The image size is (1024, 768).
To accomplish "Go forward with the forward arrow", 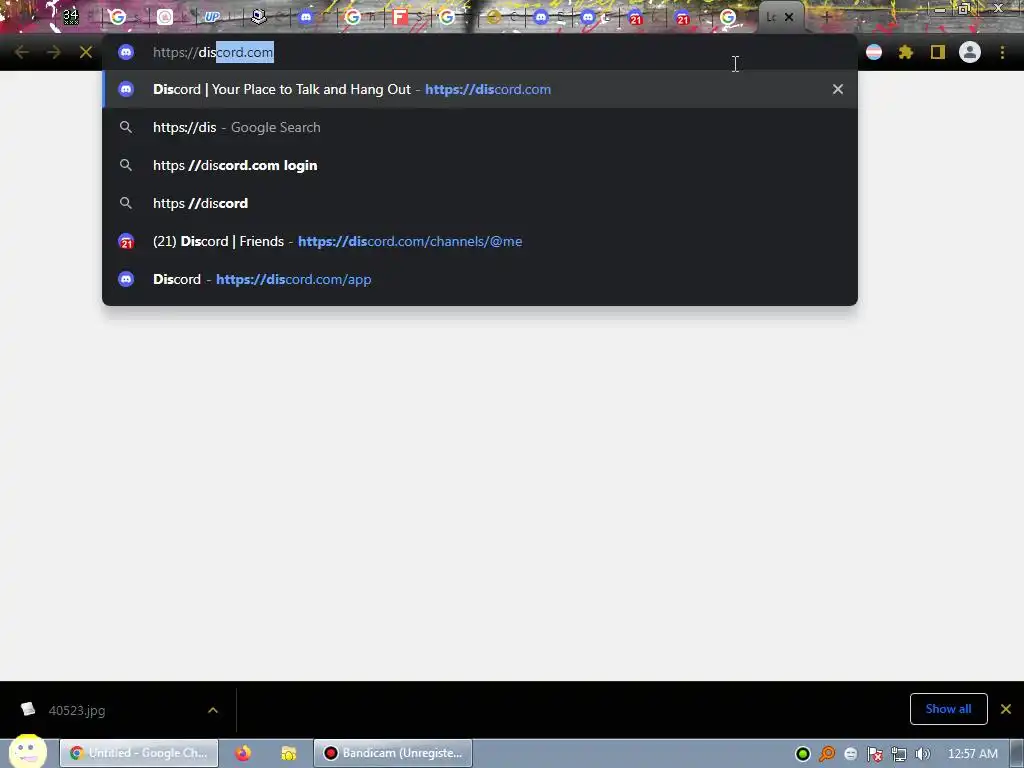I will [x=54, y=52].
